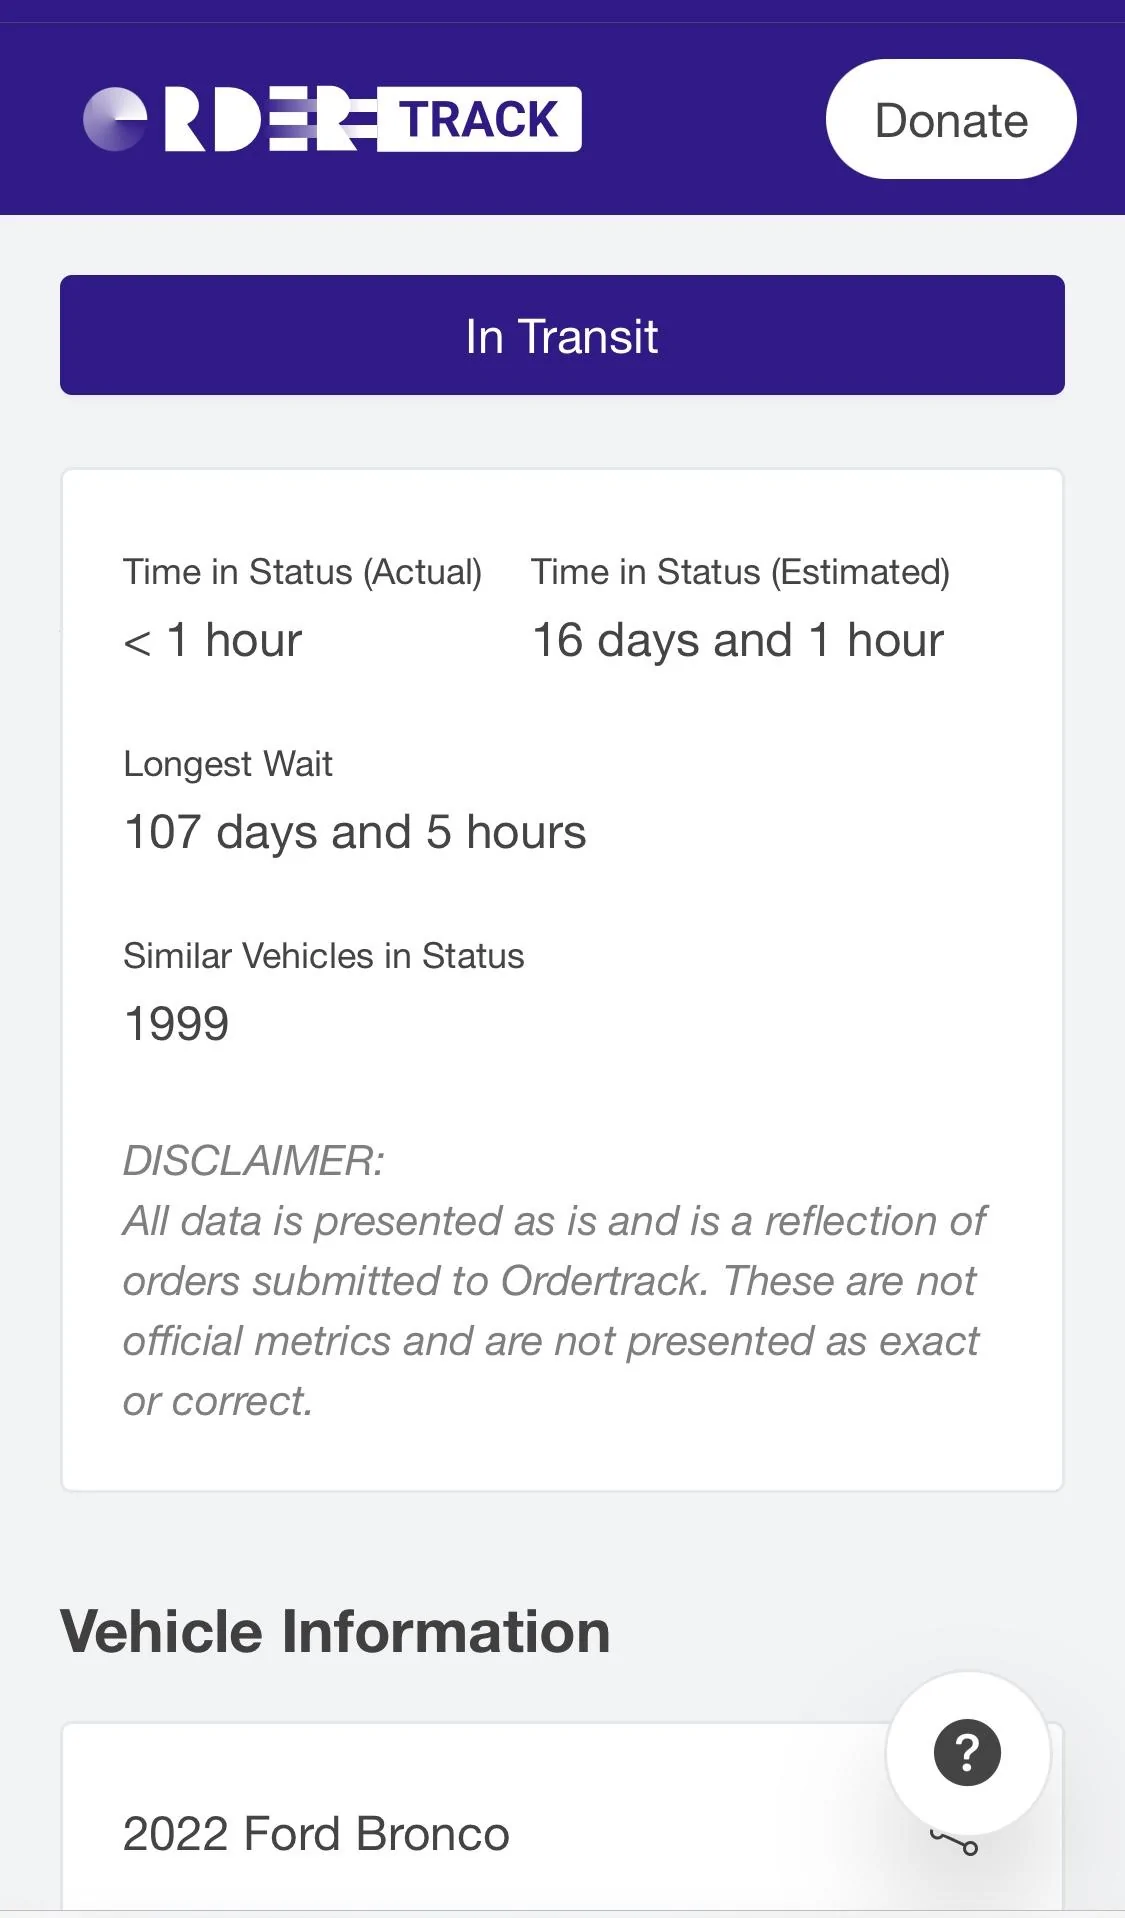Select the 107 days and 5 hours value
The height and width of the screenshot is (1918, 1125).
click(x=355, y=832)
